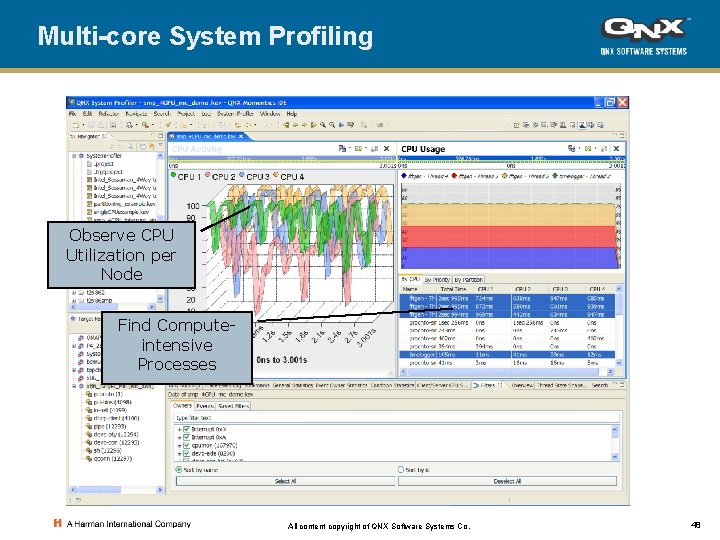This screenshot has height=540, width=720.
Task: Click CPU Activity chart-type icon
Action: pyautogui.click(x=342, y=148)
